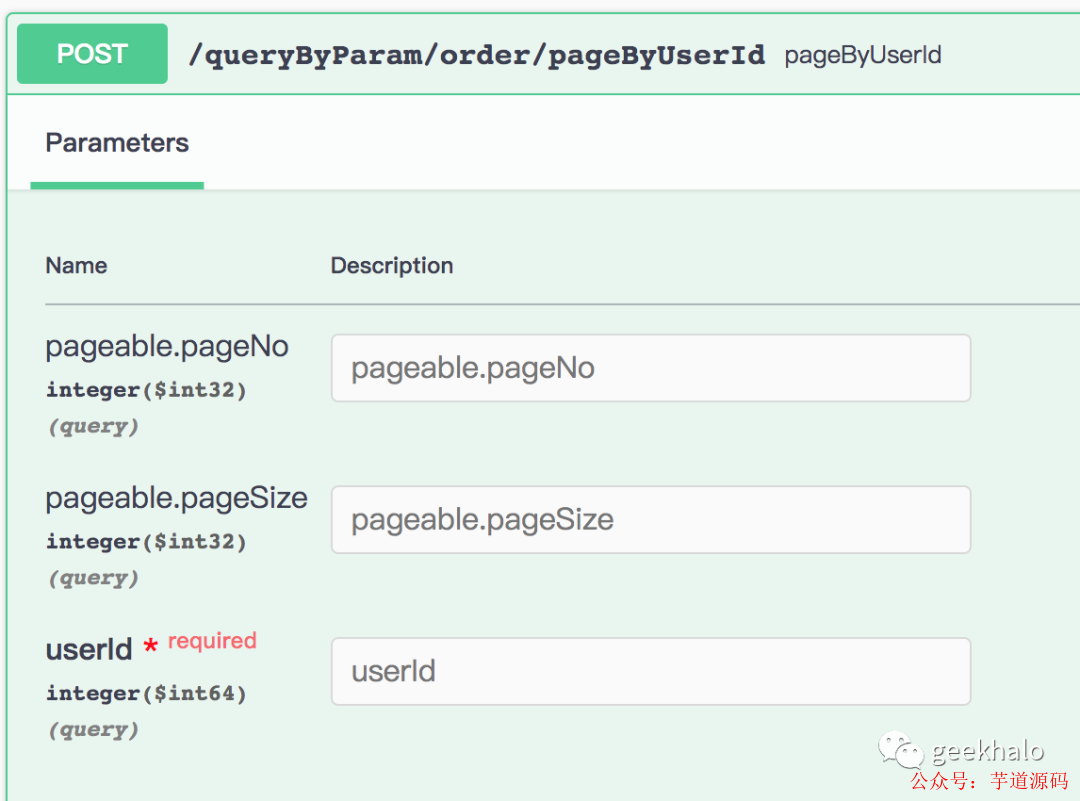1080x801 pixels.
Task: Focus the pageable.pageNo input field
Action: pos(651,368)
